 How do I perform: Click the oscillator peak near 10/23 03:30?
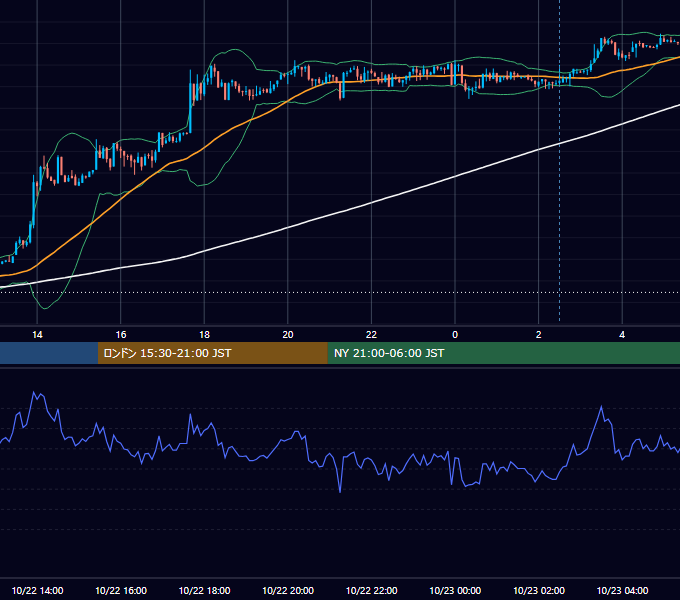pyautogui.click(x=601, y=407)
